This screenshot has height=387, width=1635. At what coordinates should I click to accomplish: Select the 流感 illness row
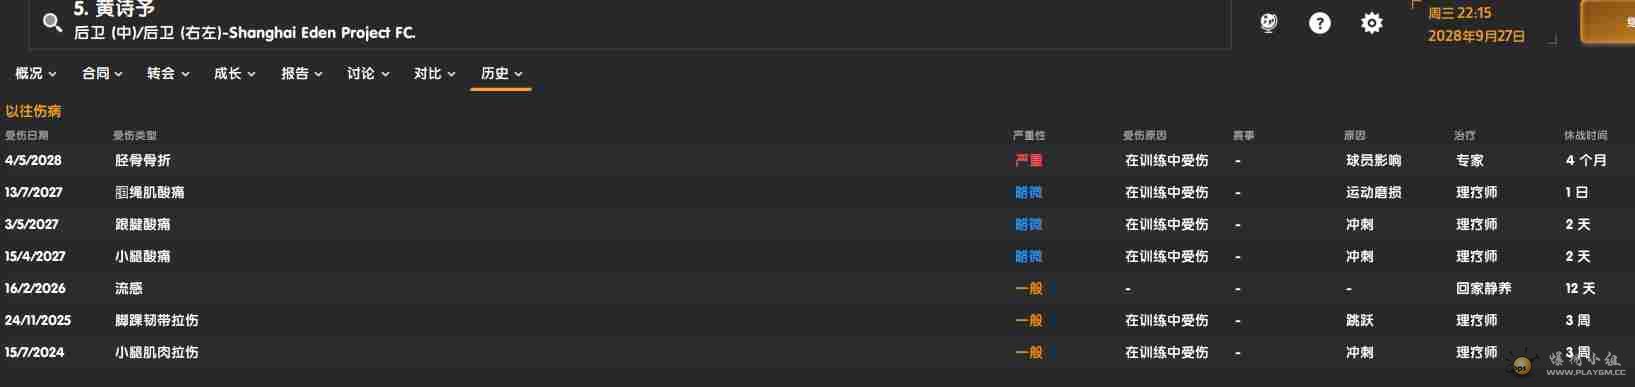point(817,288)
